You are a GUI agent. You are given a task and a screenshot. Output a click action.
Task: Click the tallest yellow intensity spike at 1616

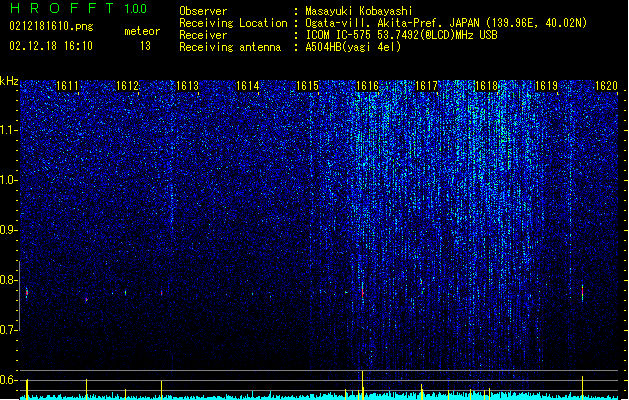pyautogui.click(x=363, y=385)
